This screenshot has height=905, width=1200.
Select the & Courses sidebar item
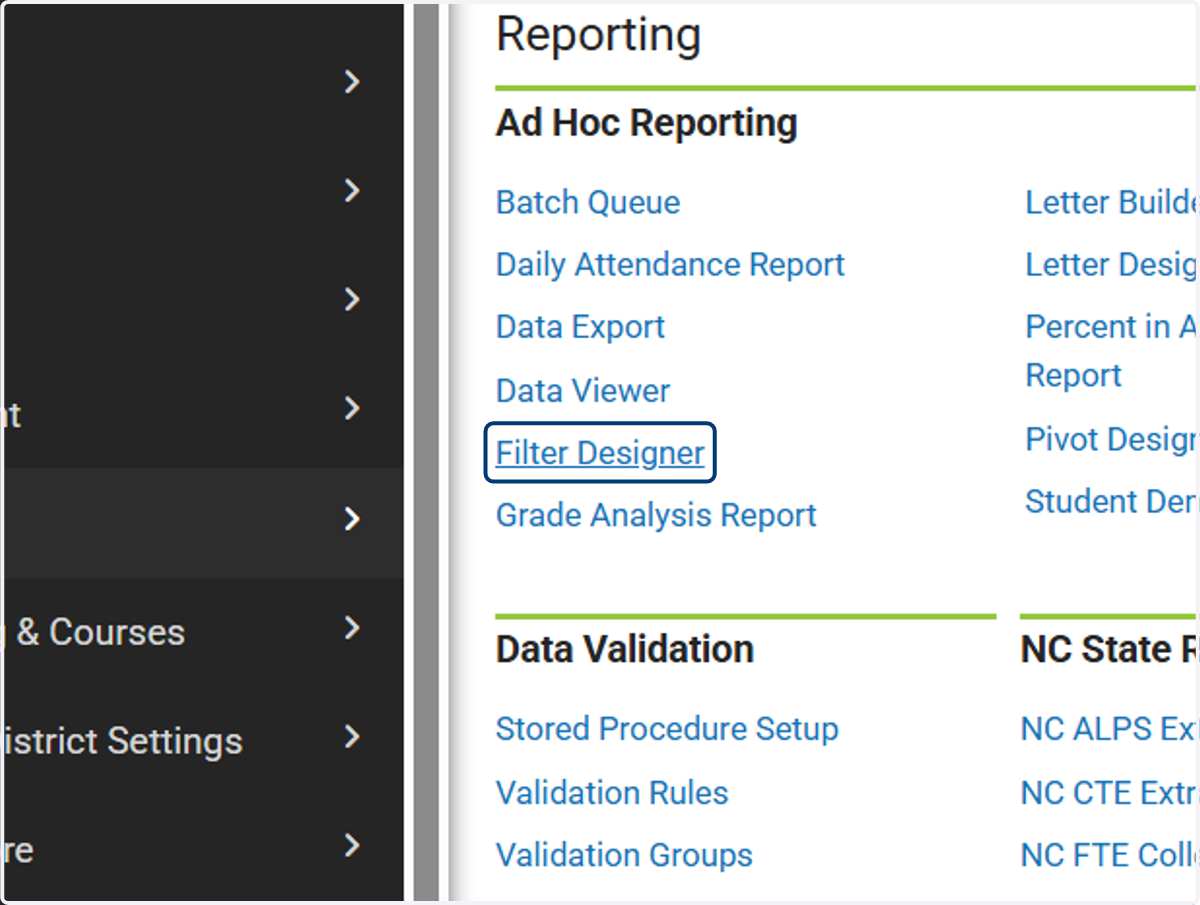click(202, 632)
